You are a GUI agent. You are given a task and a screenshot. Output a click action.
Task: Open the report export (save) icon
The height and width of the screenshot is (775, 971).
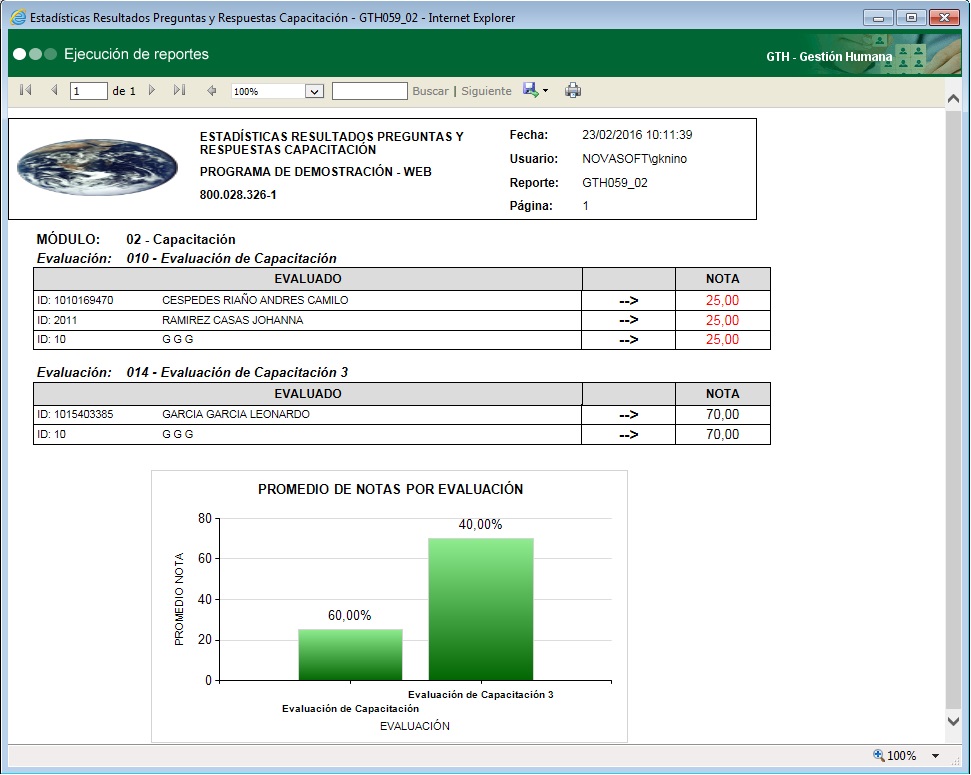pos(529,90)
